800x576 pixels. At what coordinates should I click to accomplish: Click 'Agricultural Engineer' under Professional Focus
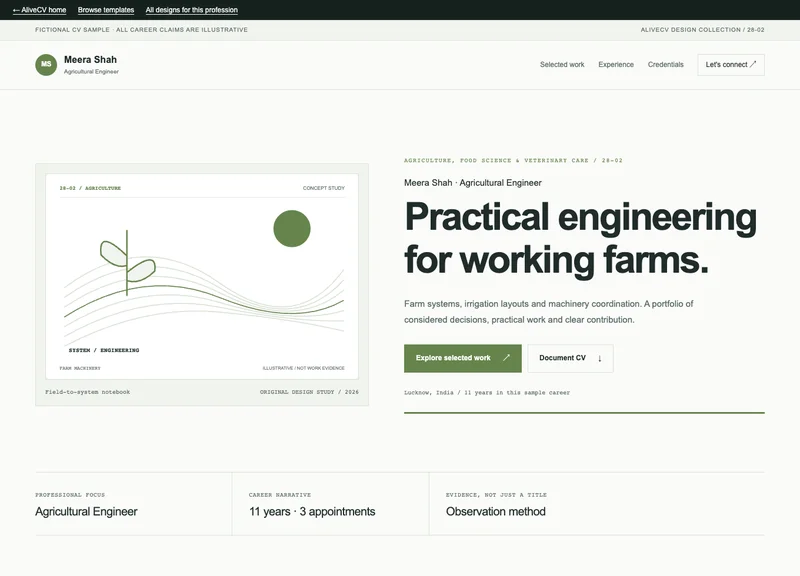86,511
